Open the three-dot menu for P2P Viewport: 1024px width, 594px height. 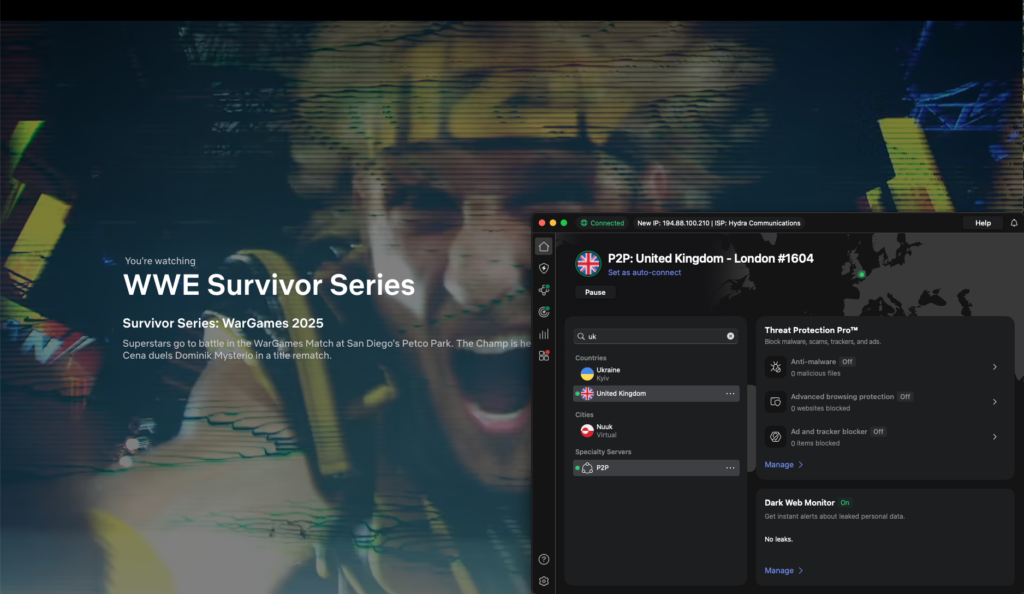coord(730,468)
